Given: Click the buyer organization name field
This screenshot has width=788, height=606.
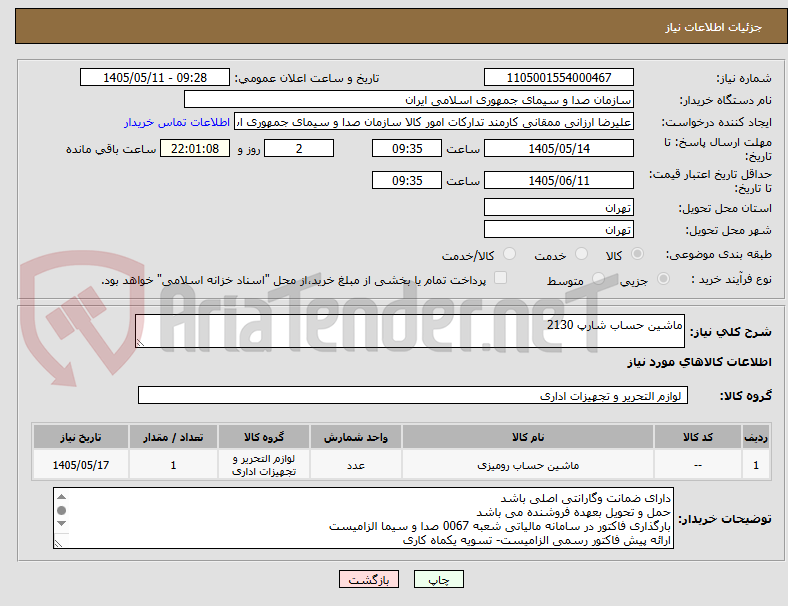Looking at the screenshot, I should click(x=409, y=99).
